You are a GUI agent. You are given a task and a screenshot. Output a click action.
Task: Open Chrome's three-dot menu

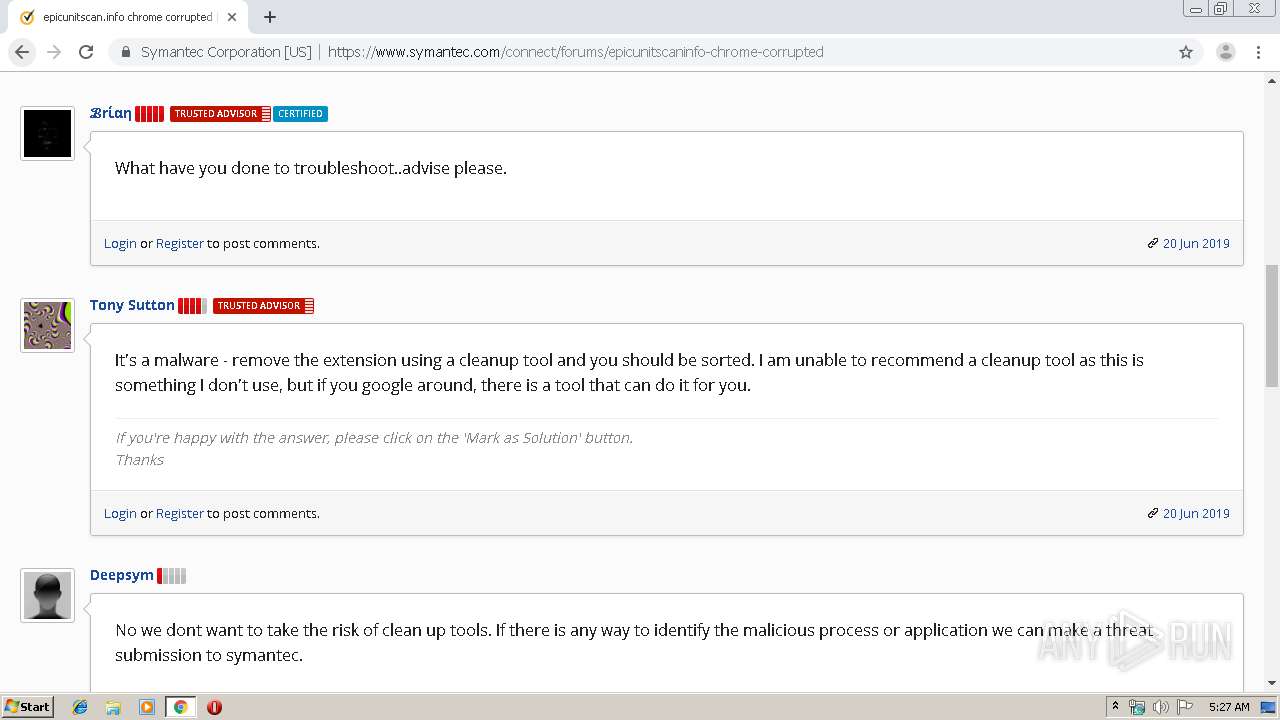pyautogui.click(x=1258, y=52)
